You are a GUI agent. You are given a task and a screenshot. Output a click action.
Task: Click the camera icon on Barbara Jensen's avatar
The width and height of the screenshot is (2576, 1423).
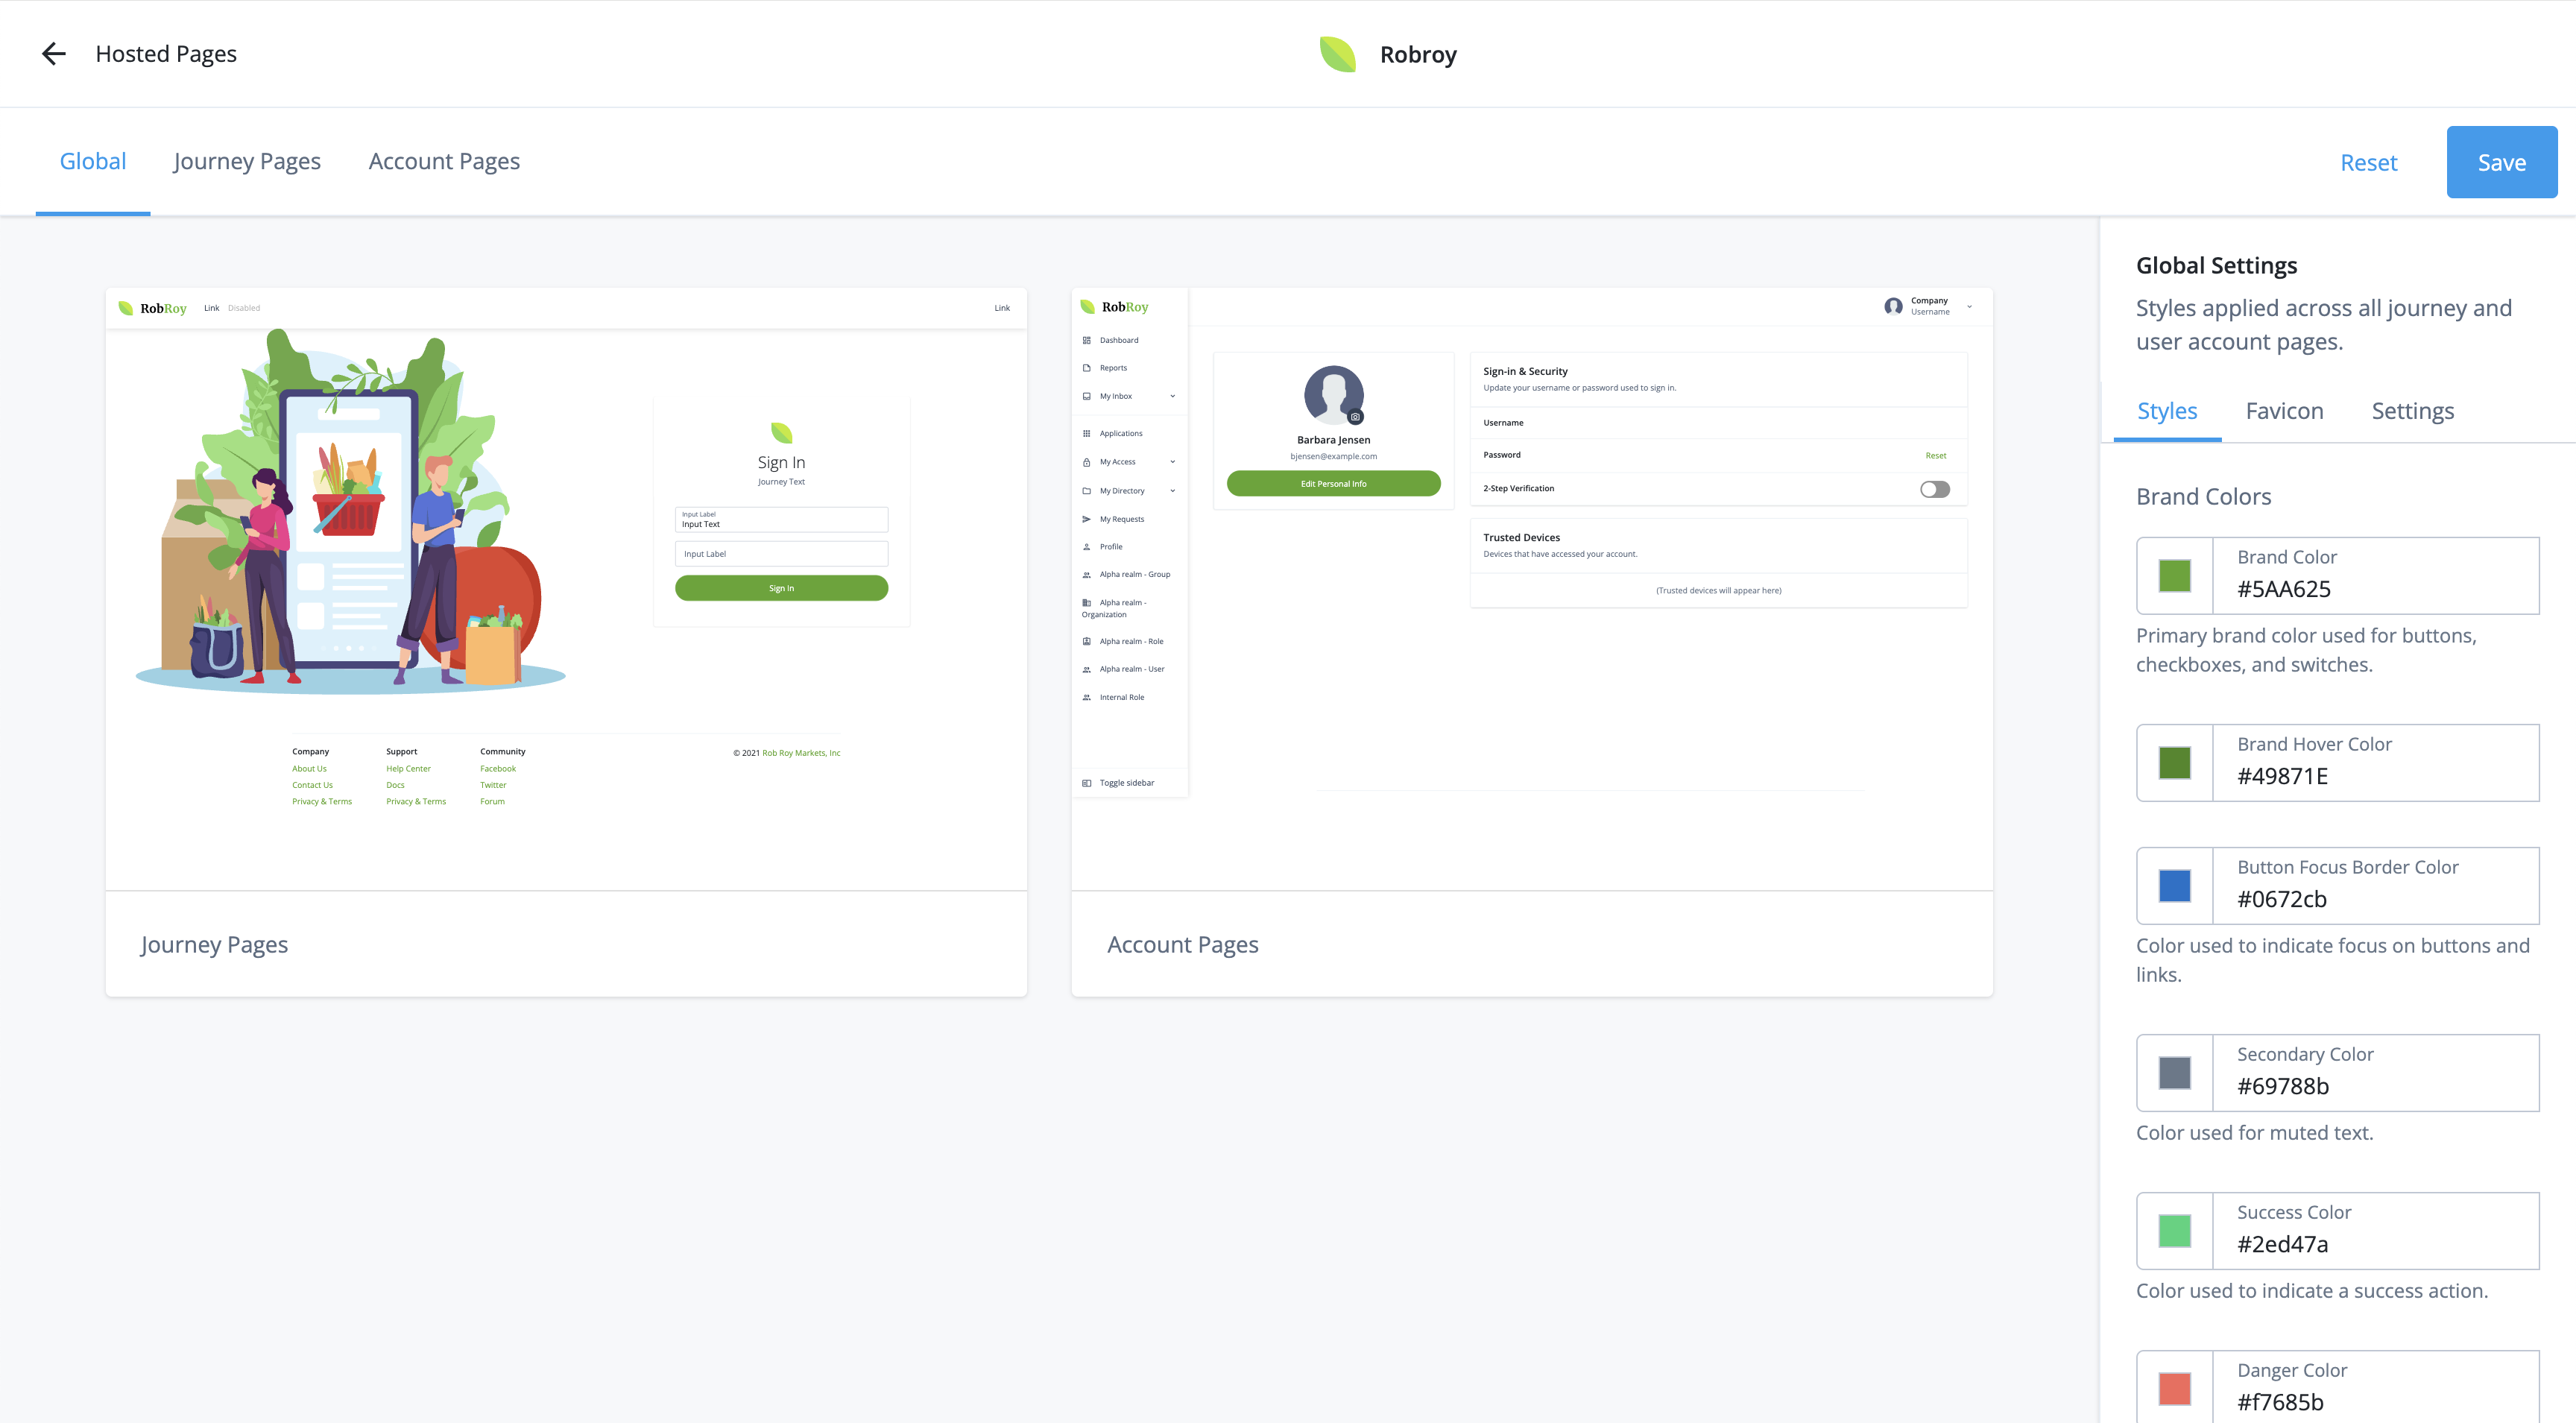[1355, 415]
